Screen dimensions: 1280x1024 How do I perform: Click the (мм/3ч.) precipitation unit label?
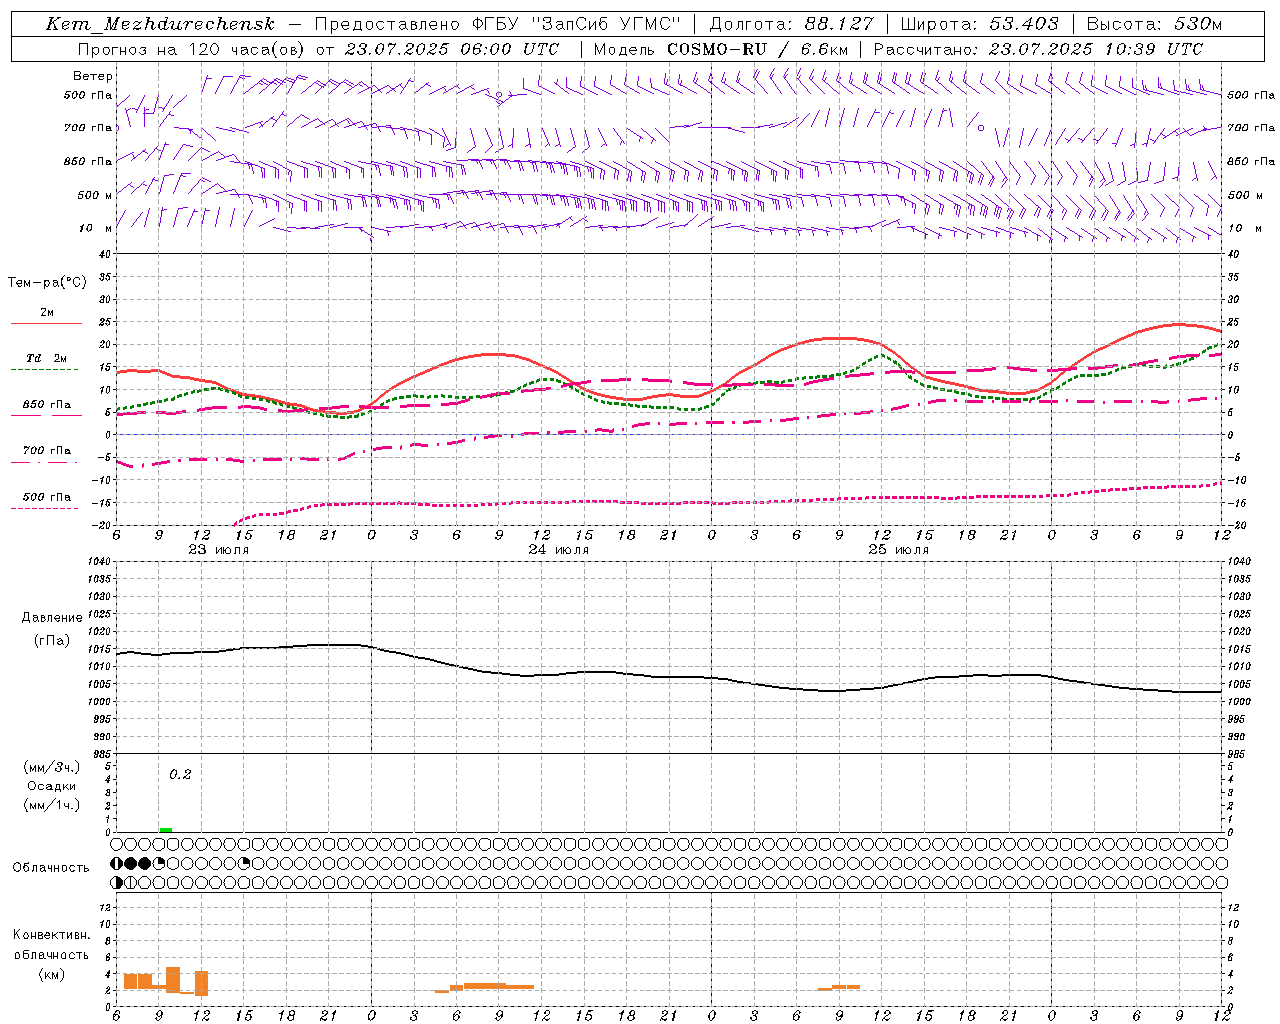coord(52,768)
